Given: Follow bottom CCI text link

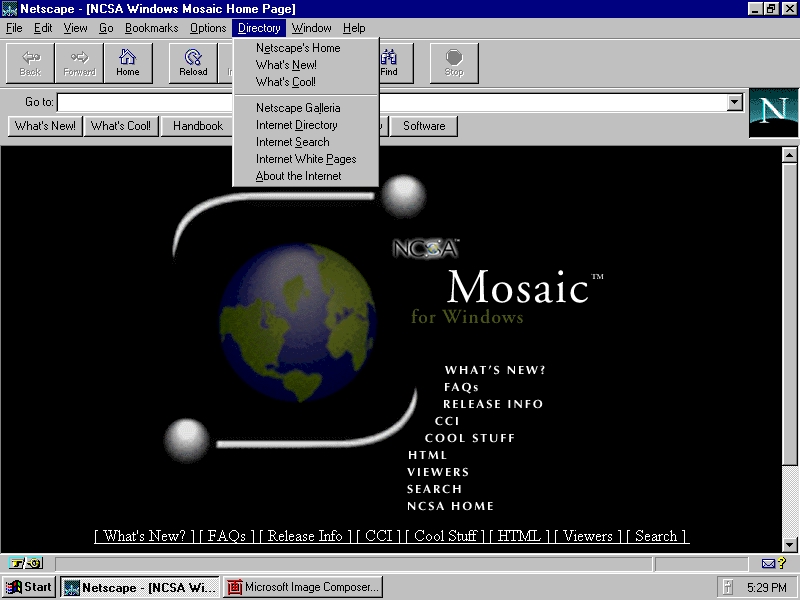Looking at the screenshot, I should 379,536.
